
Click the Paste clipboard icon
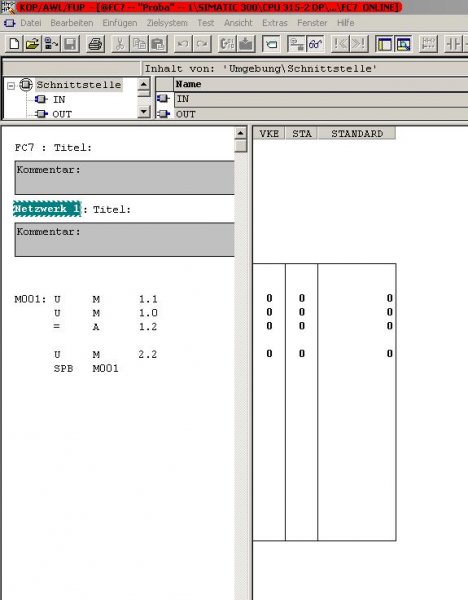pyautogui.click(x=158, y=44)
